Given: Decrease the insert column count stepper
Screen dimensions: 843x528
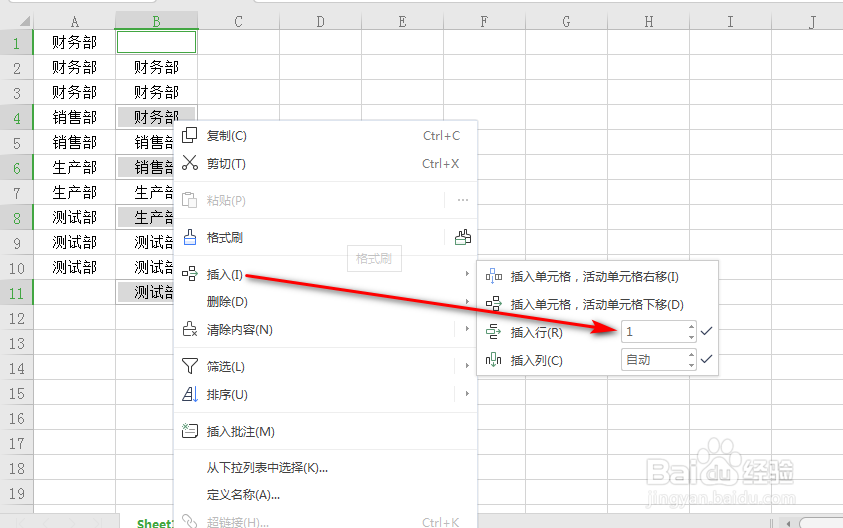Looking at the screenshot, I should pos(691,365).
